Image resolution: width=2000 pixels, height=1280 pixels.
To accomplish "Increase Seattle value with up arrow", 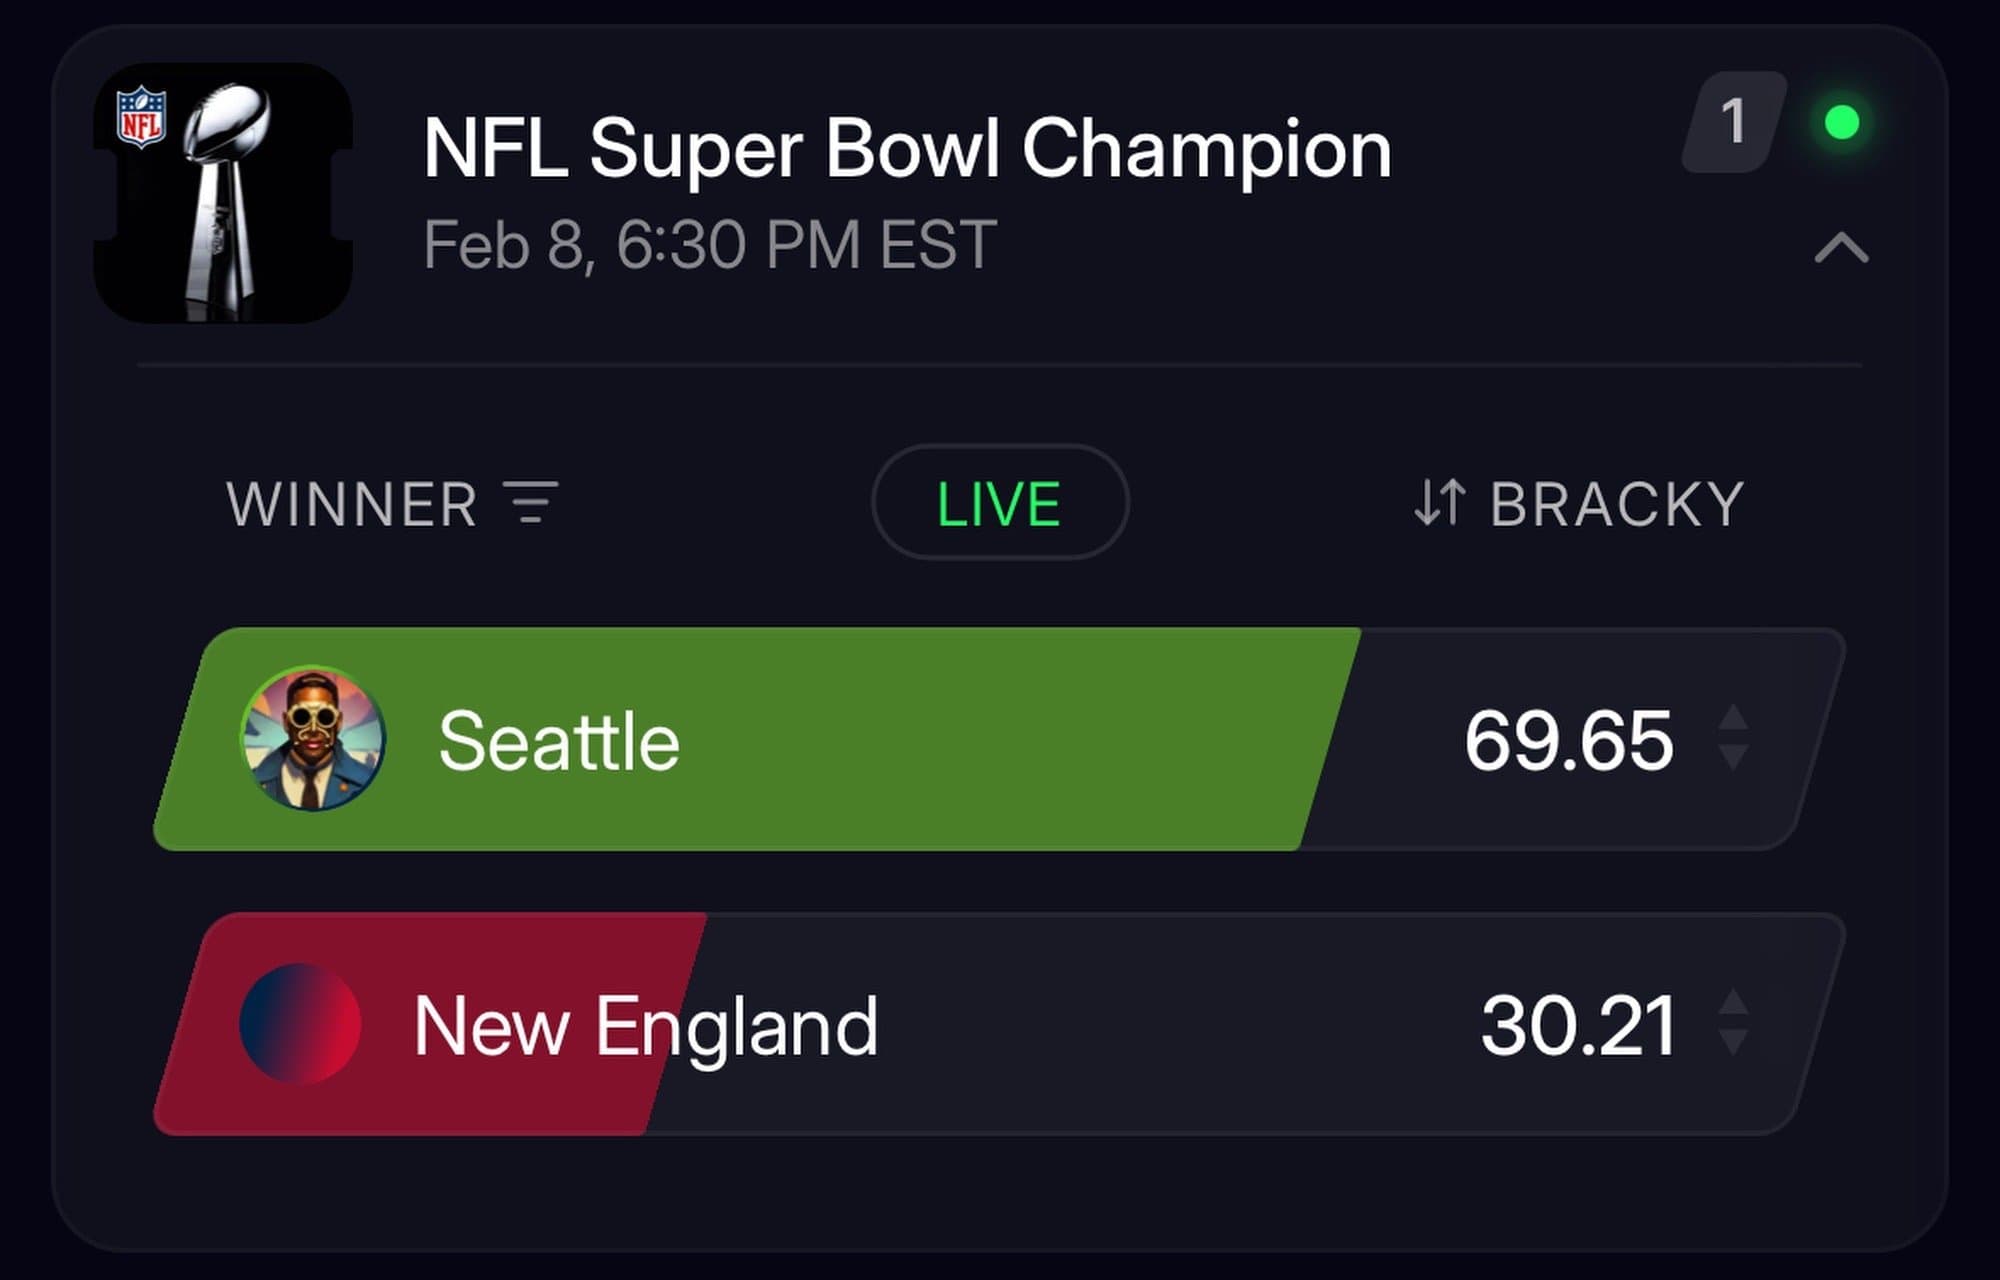I will (x=1733, y=718).
